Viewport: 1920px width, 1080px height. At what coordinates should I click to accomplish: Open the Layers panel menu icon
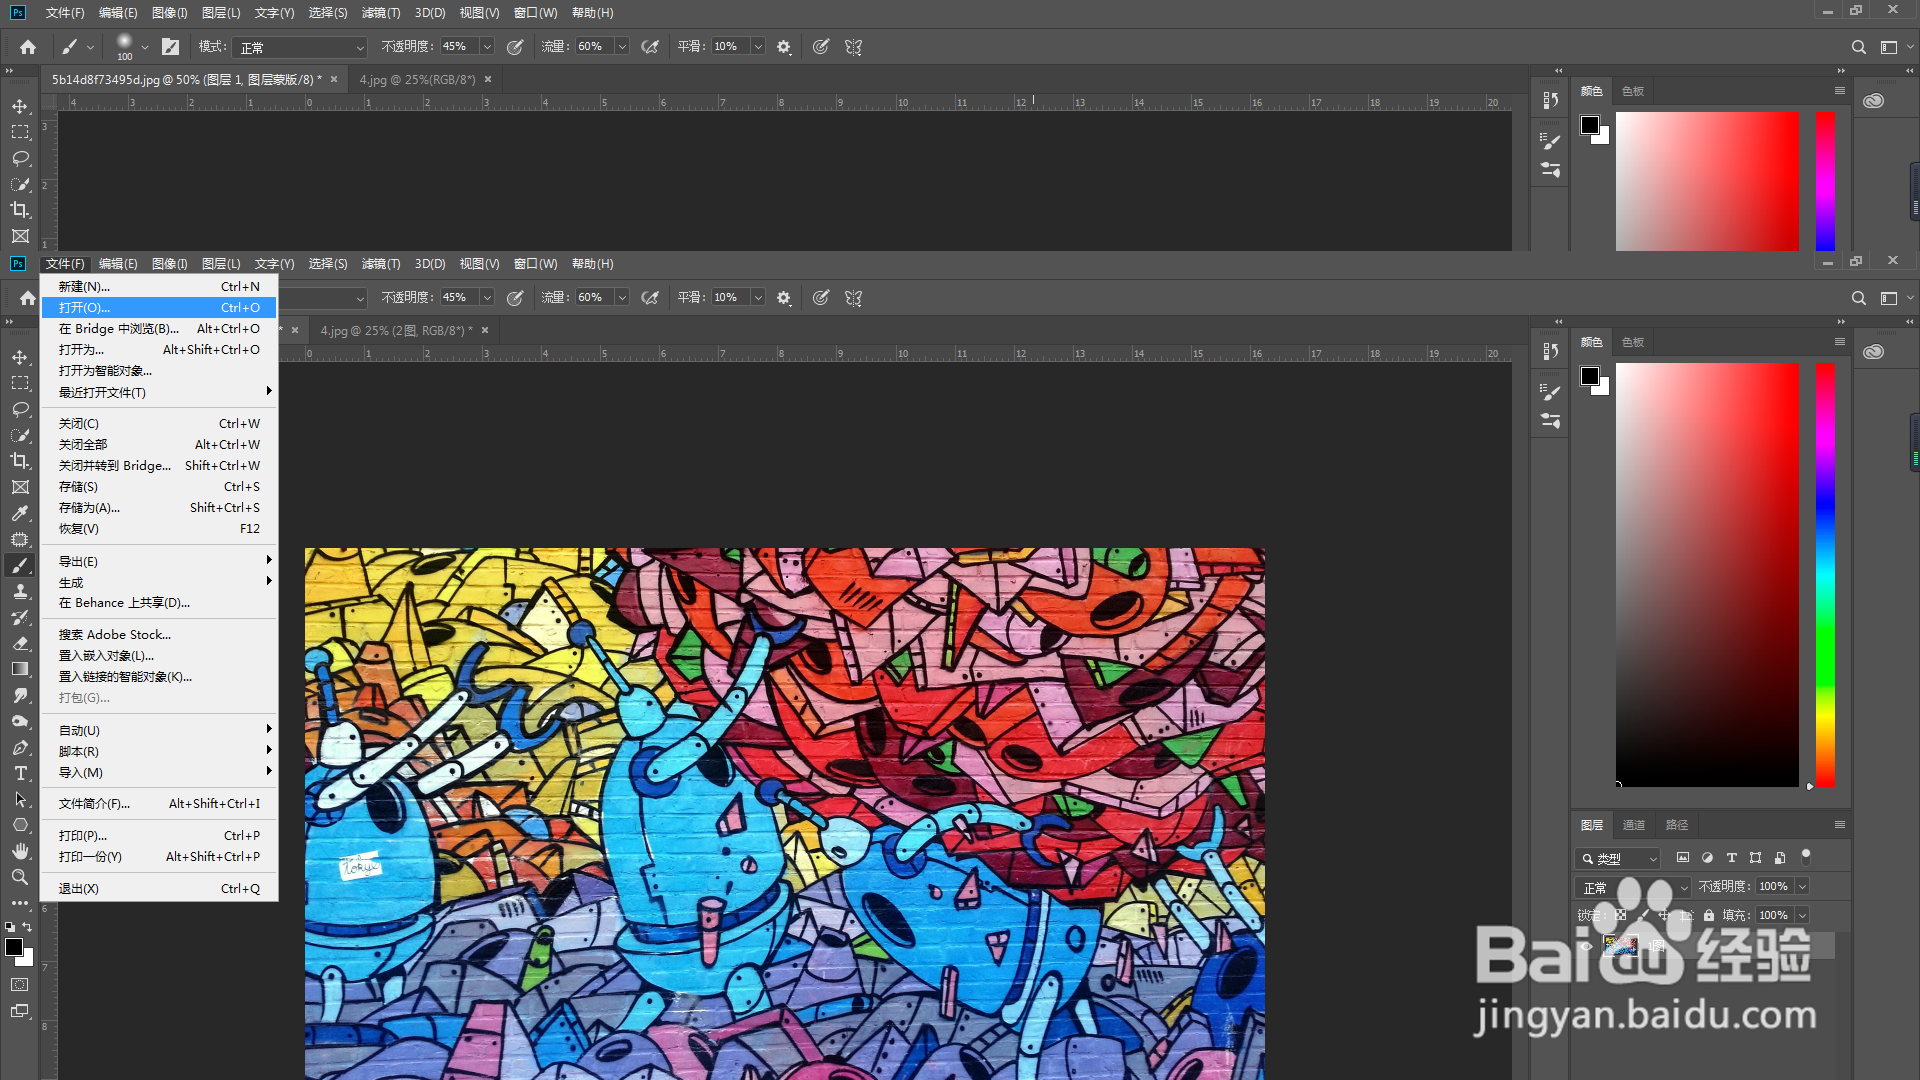tap(1839, 825)
